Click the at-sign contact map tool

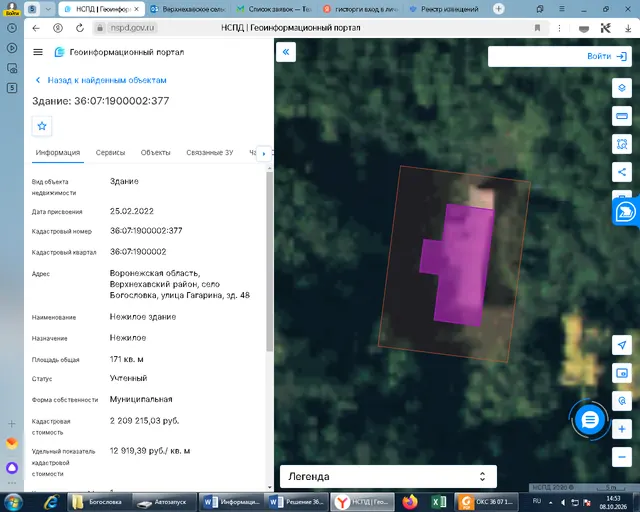[x=622, y=401]
